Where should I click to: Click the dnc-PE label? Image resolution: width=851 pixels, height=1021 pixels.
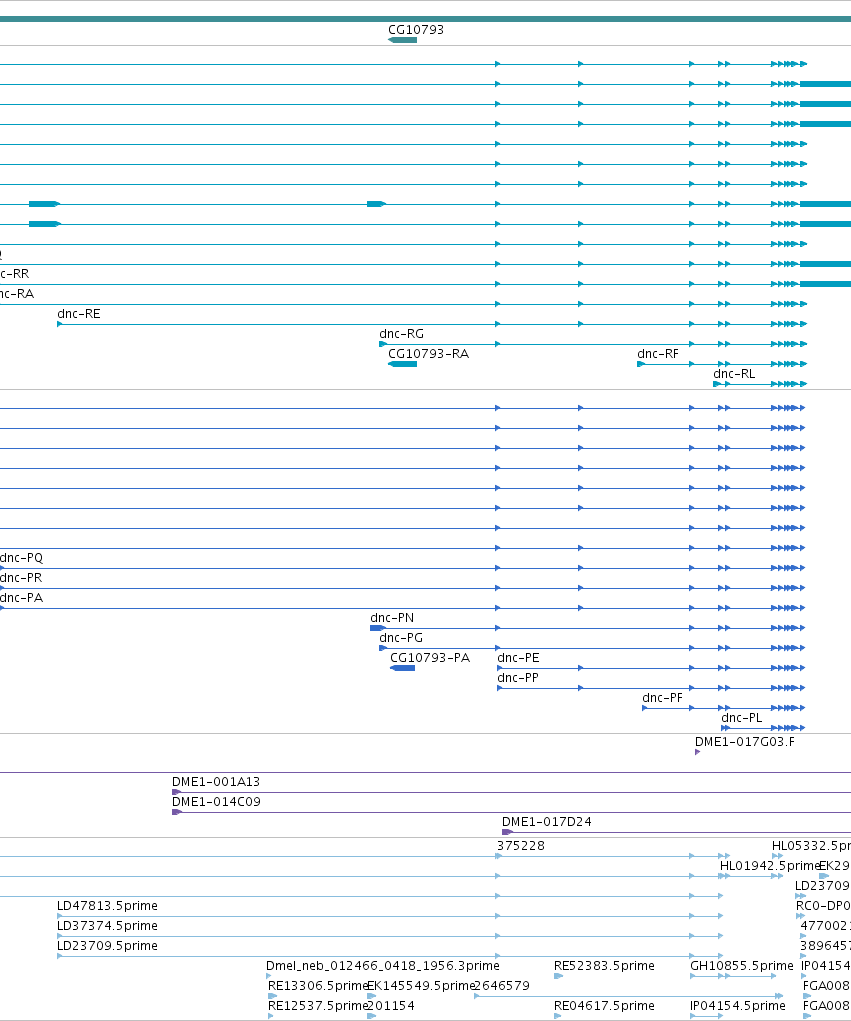pyautogui.click(x=518, y=658)
